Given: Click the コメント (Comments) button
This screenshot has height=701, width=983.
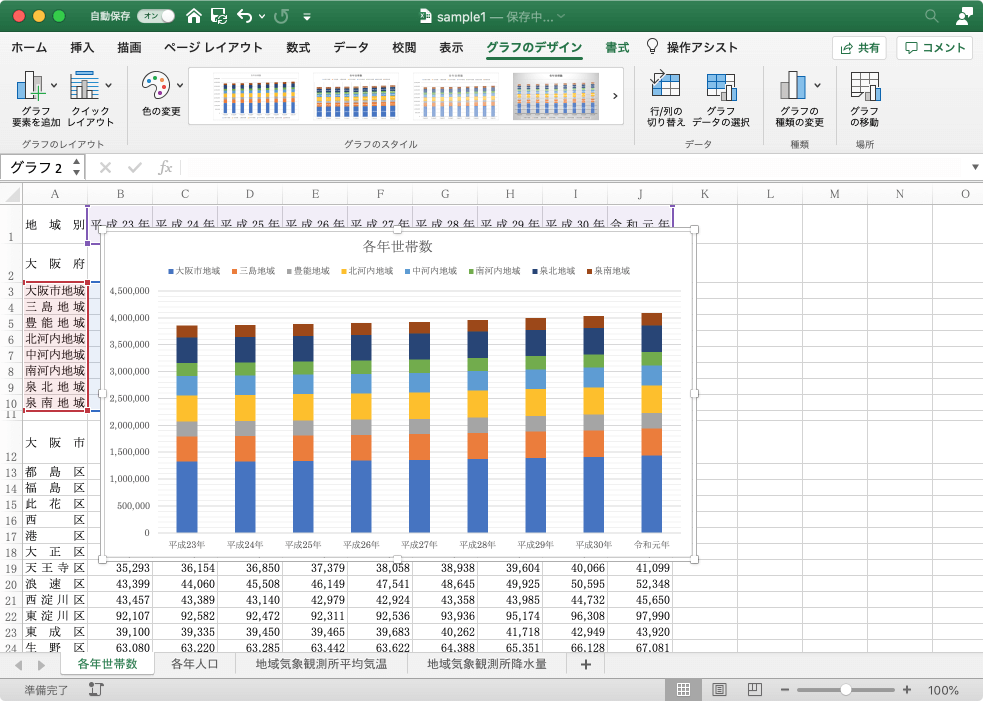Looking at the screenshot, I should point(935,47).
